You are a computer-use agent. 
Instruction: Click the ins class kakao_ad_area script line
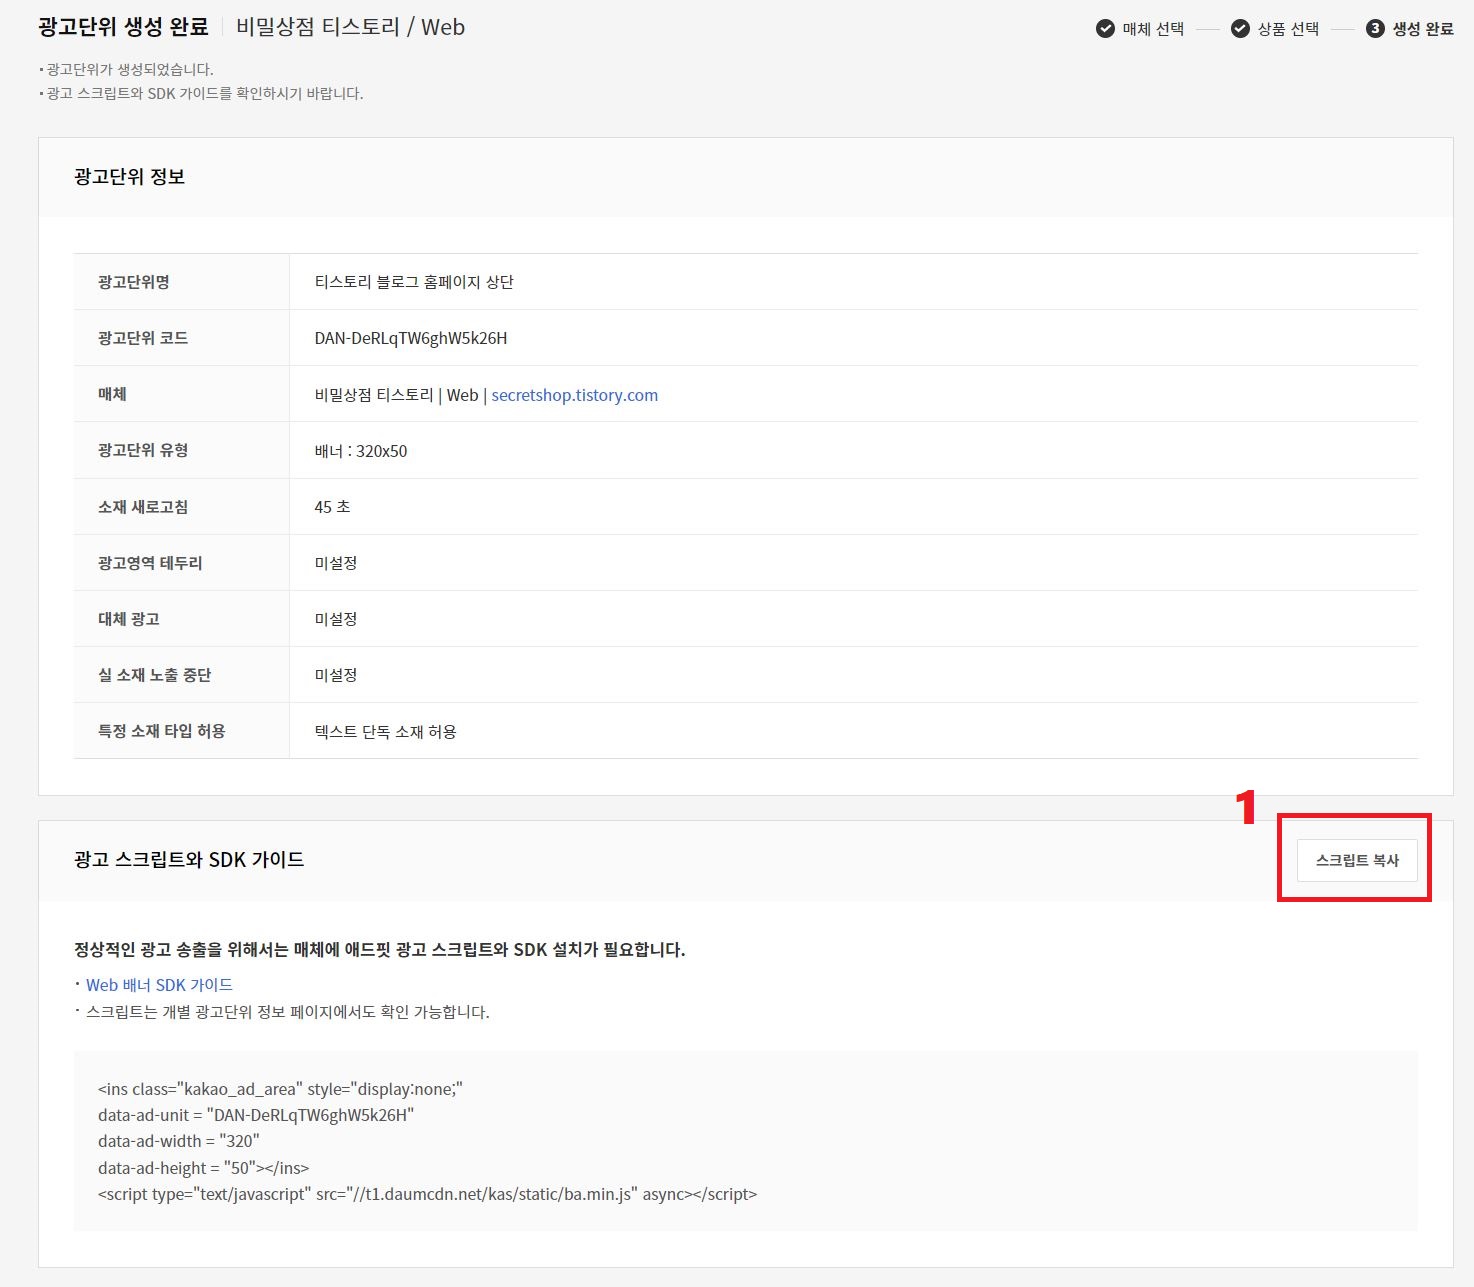coord(280,1089)
